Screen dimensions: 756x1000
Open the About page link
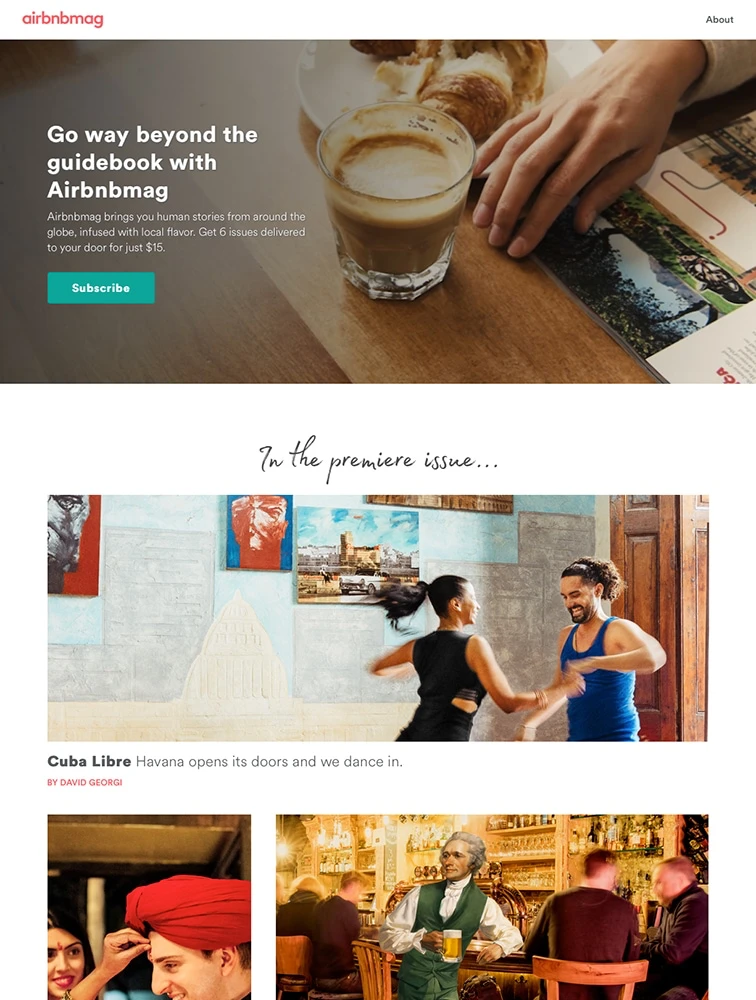[x=719, y=20]
